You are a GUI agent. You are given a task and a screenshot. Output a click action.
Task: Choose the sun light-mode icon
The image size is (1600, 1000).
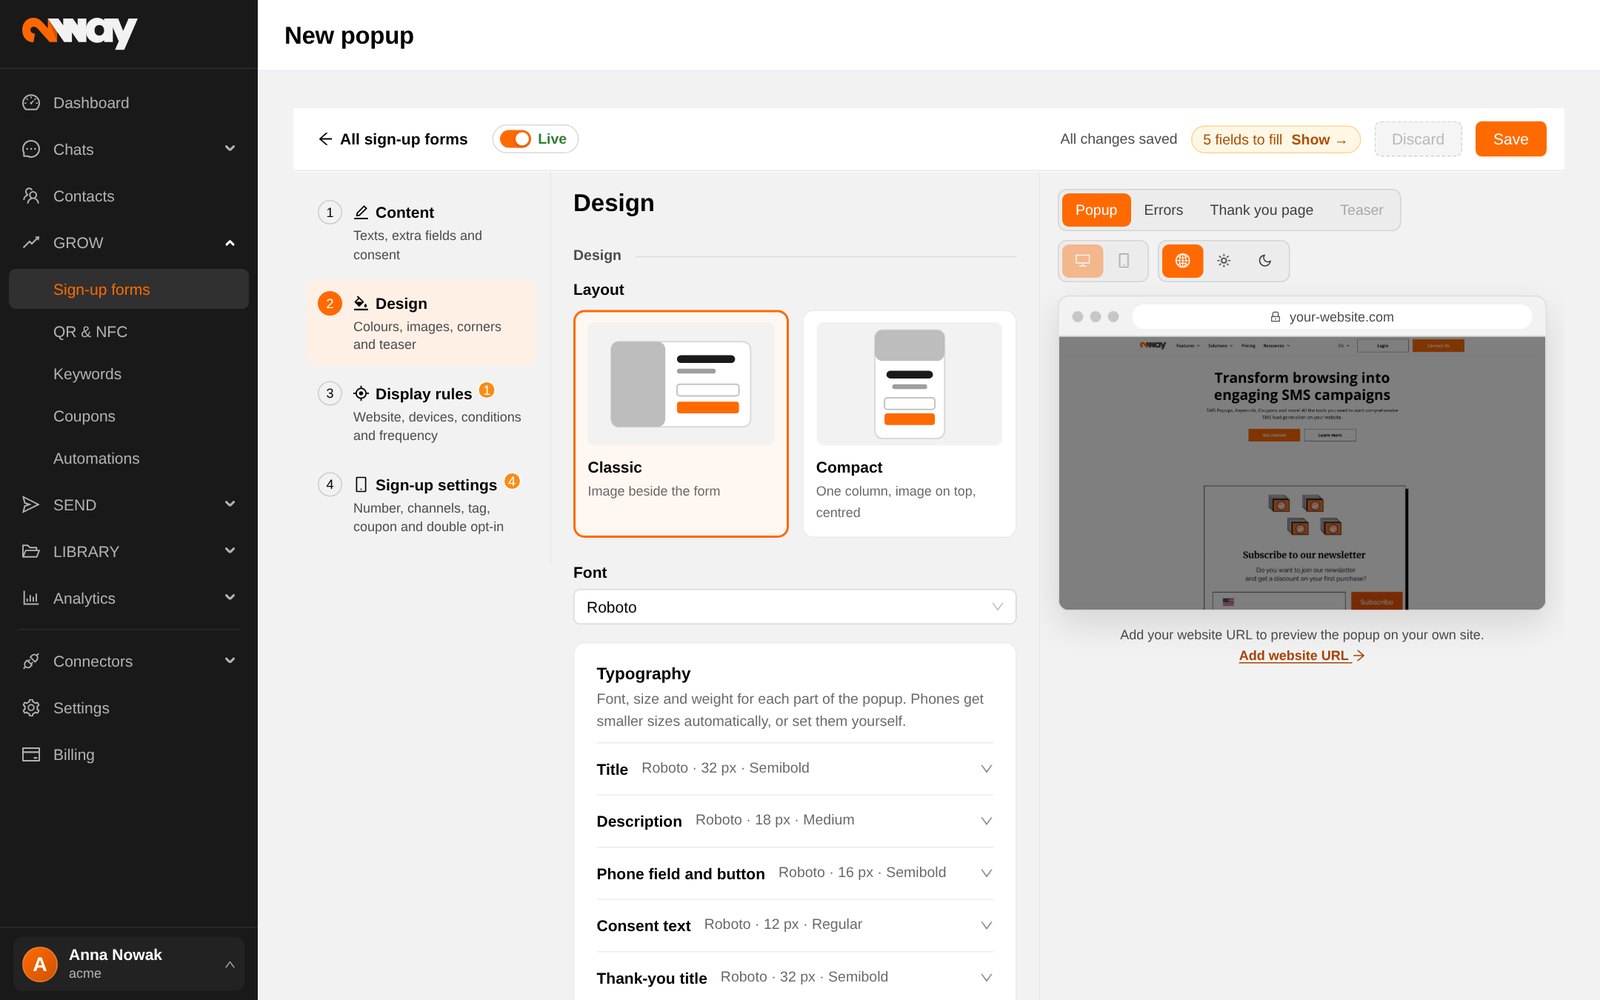(x=1224, y=261)
